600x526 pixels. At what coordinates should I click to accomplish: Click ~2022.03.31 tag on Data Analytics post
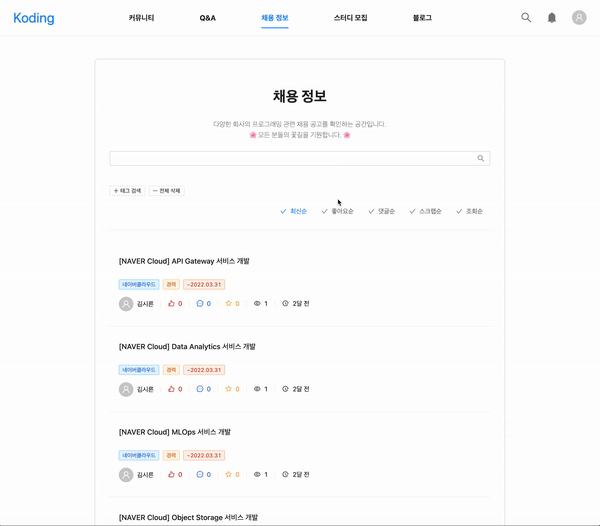(x=204, y=370)
